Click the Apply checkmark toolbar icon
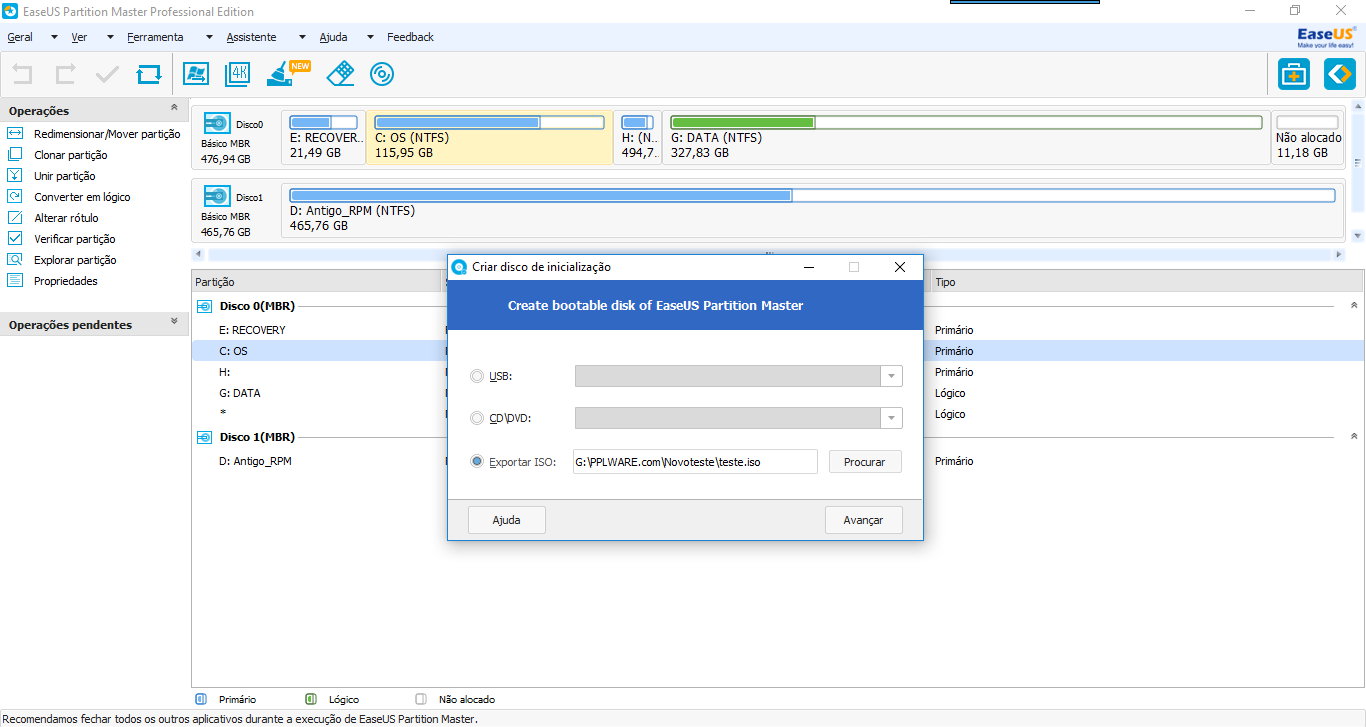 (x=107, y=74)
